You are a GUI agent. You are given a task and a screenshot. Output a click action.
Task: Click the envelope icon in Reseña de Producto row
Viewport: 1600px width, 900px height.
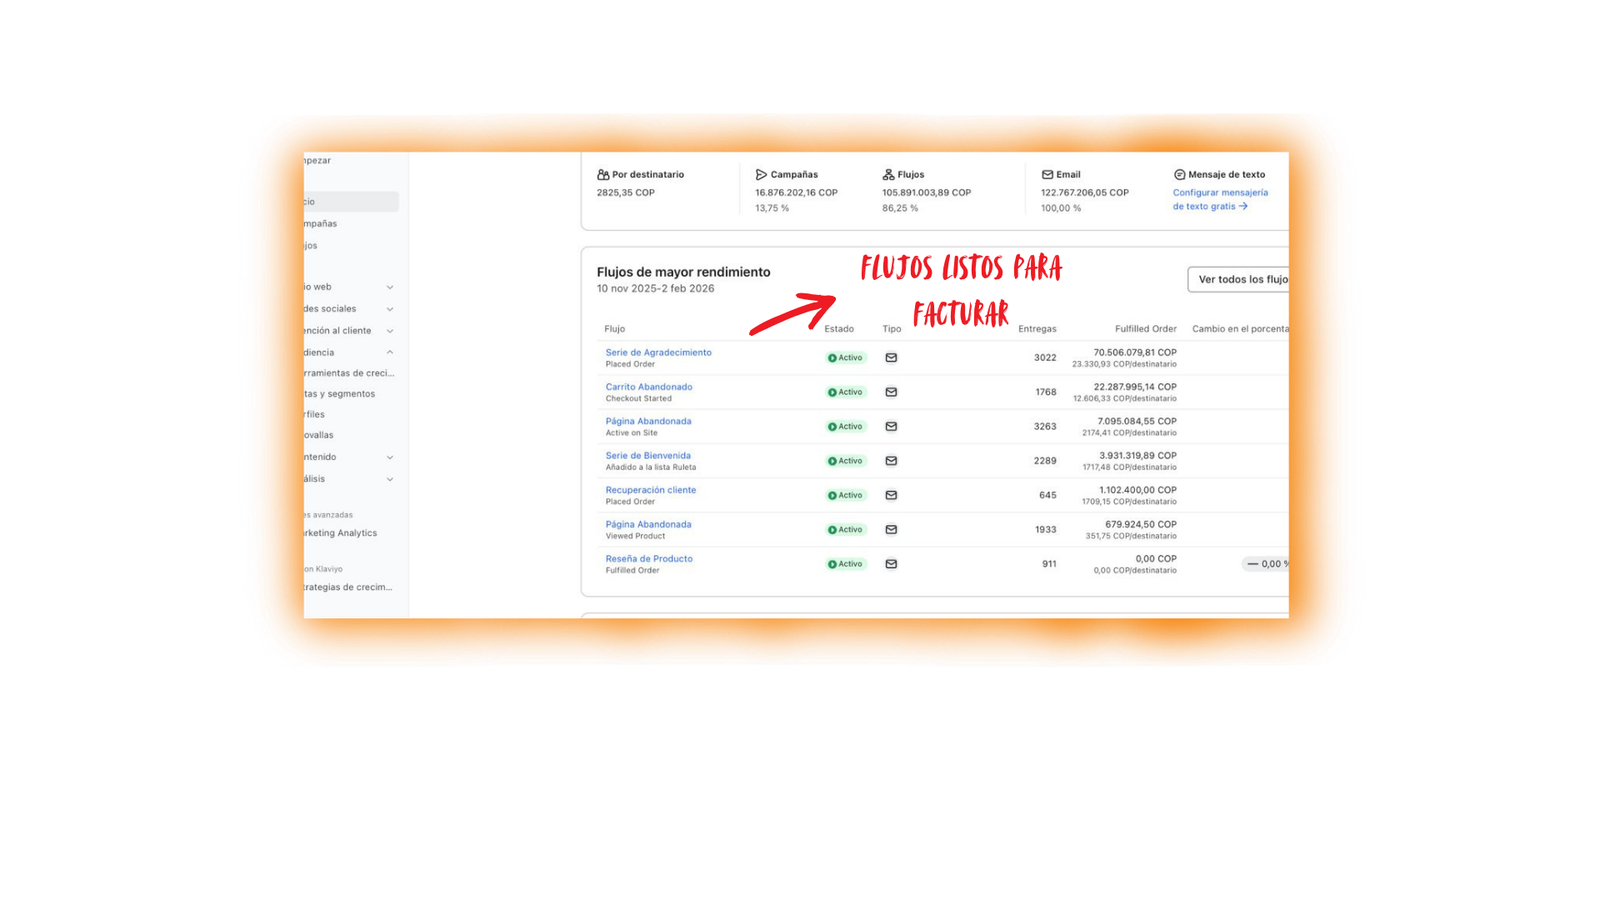coord(891,564)
